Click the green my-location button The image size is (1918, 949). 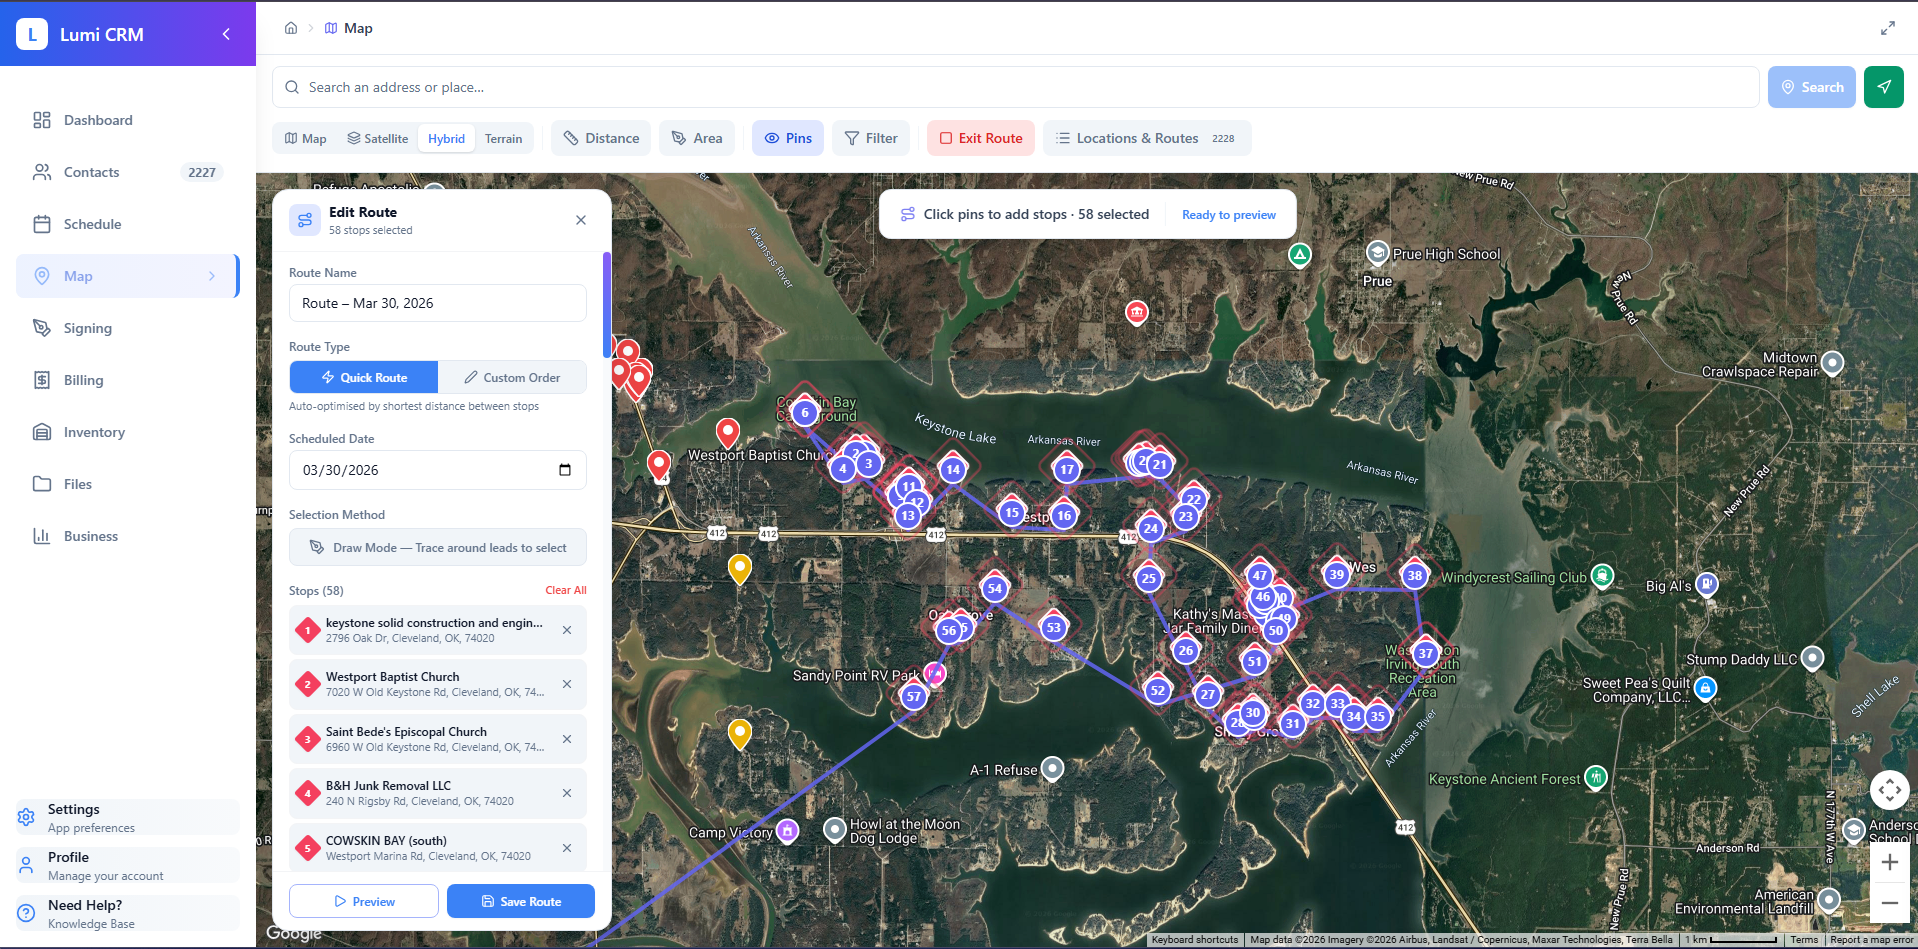[x=1883, y=87]
